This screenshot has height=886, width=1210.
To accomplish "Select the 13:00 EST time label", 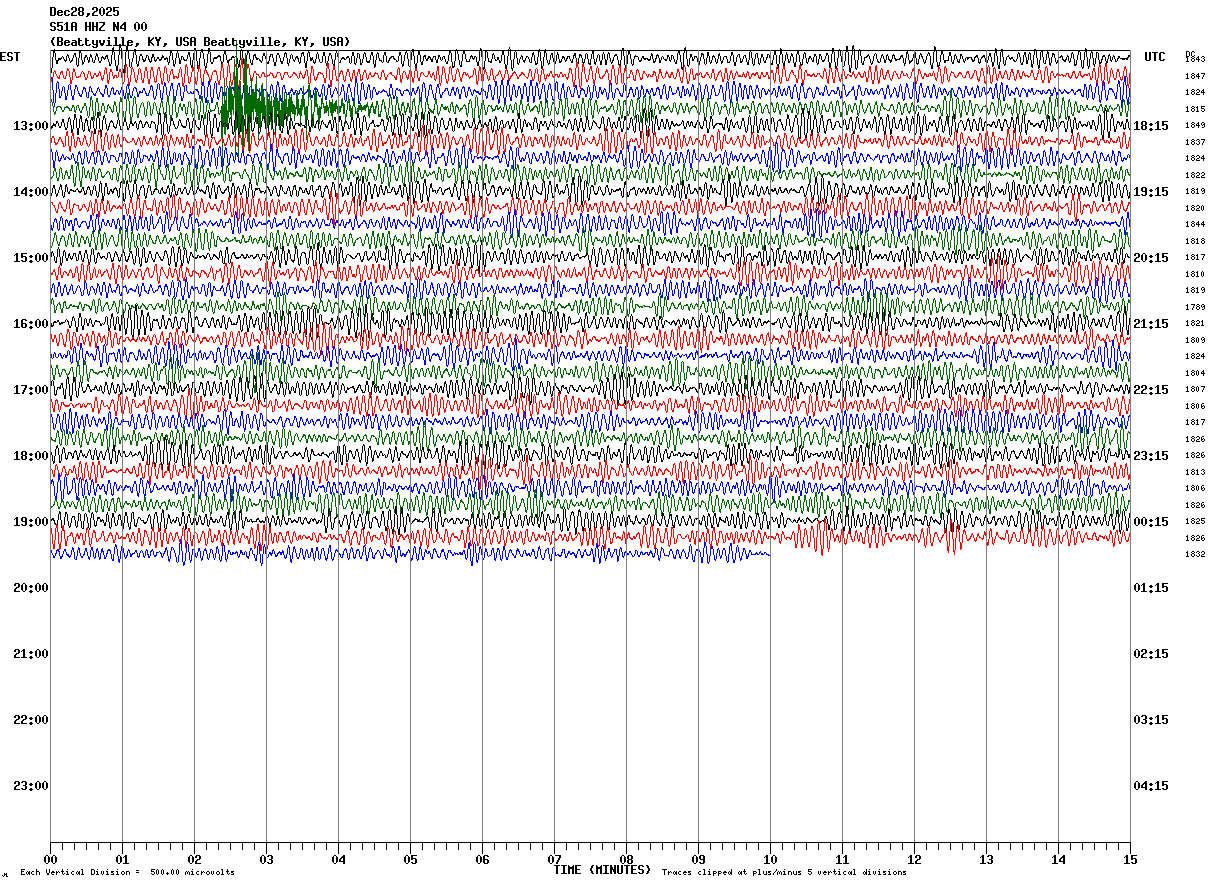I will pyautogui.click(x=31, y=125).
